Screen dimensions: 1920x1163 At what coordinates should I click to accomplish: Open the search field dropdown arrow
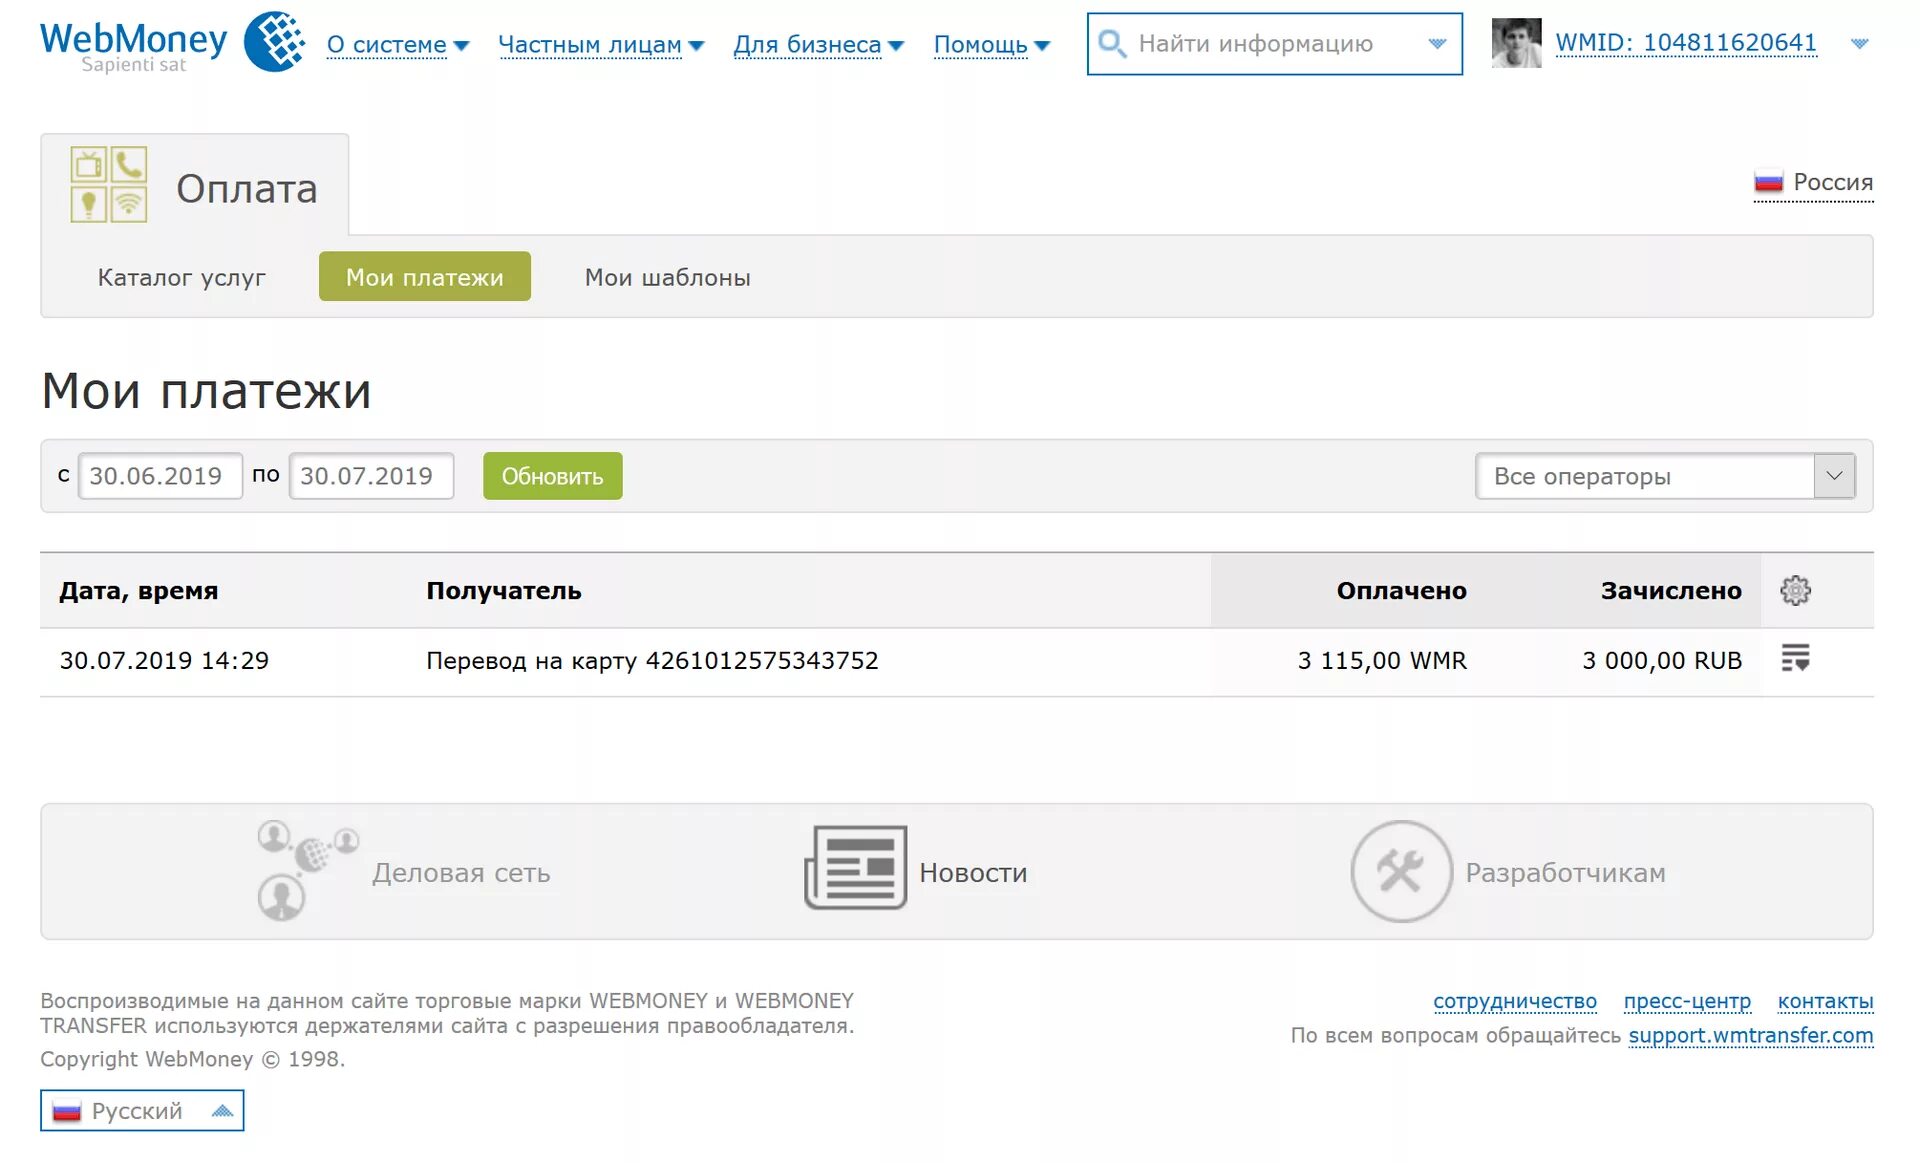pyautogui.click(x=1437, y=44)
